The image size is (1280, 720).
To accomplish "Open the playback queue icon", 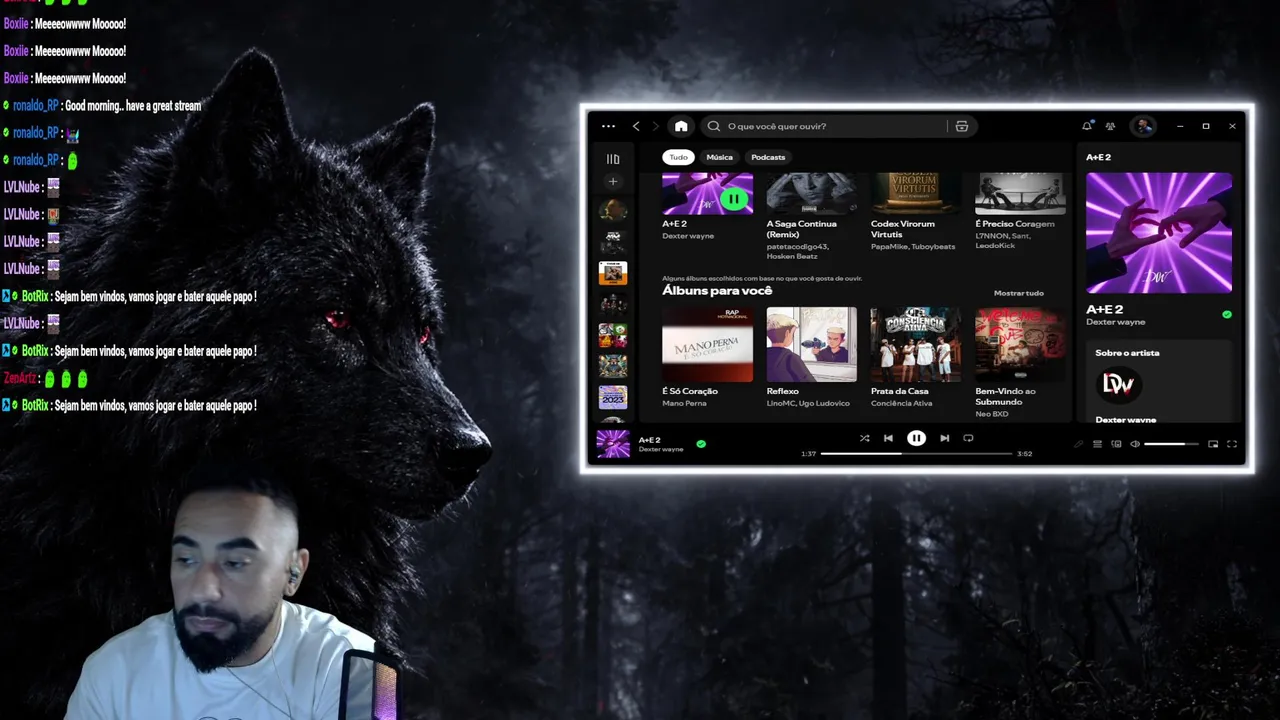I will tap(1097, 444).
